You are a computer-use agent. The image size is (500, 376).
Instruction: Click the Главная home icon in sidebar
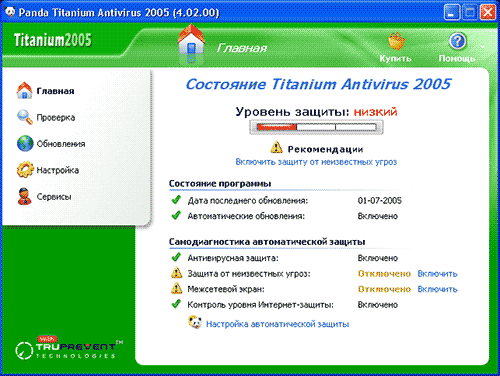(24, 91)
